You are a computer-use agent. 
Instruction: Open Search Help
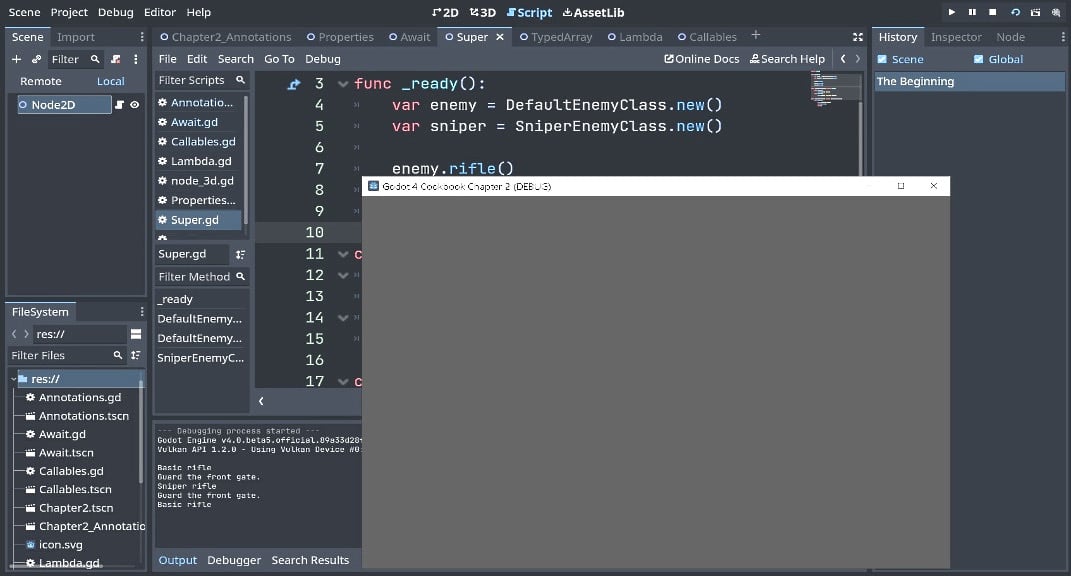[x=787, y=59]
